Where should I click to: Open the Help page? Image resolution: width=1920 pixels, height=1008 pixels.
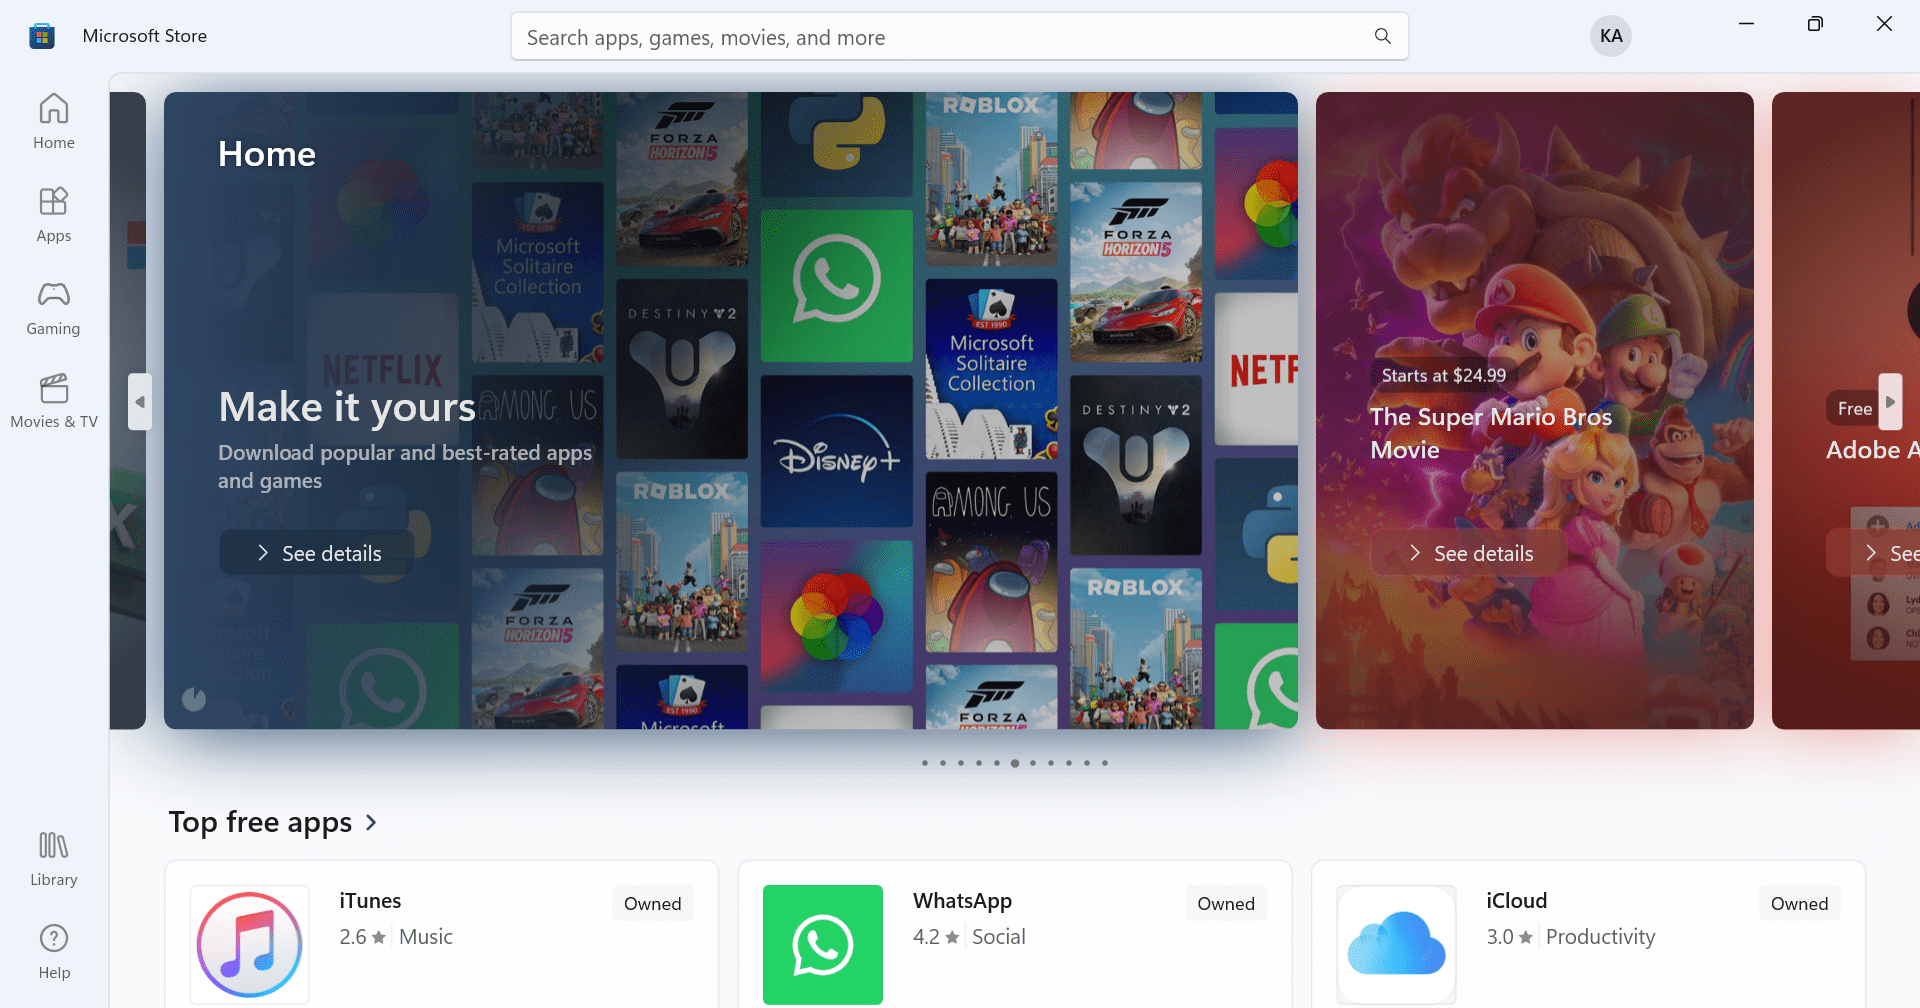click(x=54, y=952)
